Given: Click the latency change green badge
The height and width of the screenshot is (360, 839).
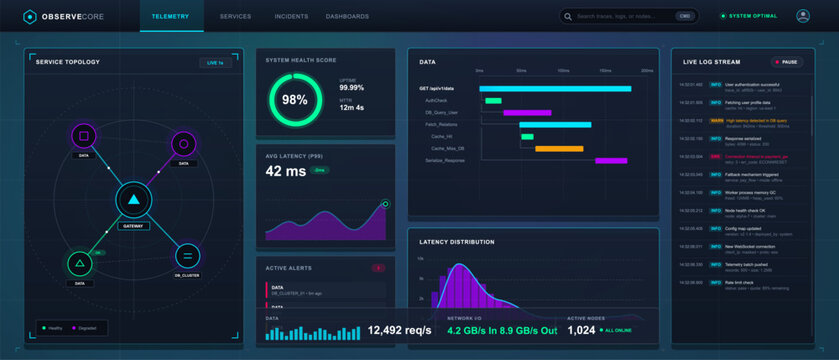Looking at the screenshot, I should 319,171.
